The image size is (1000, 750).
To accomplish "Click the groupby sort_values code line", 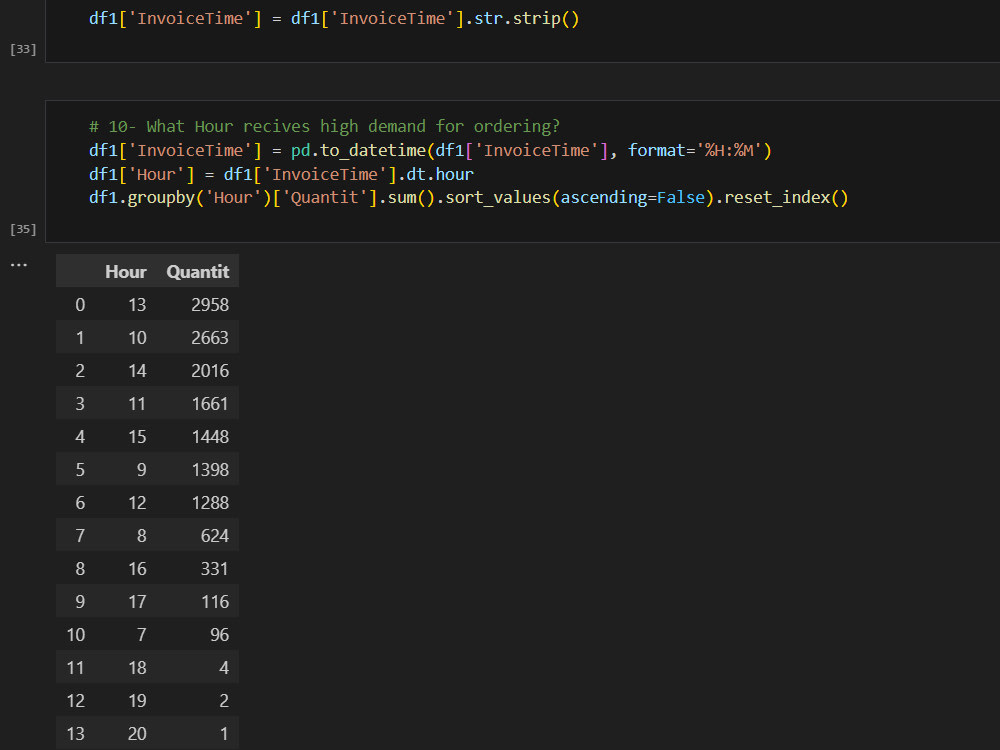I will [468, 198].
